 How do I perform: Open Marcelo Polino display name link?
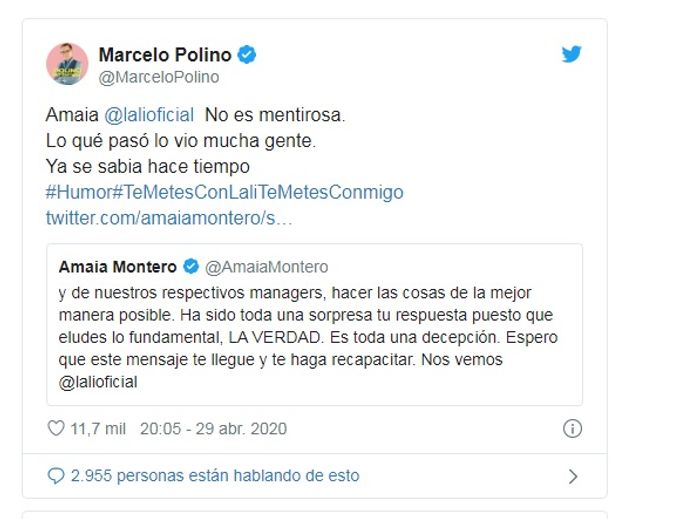[164, 55]
